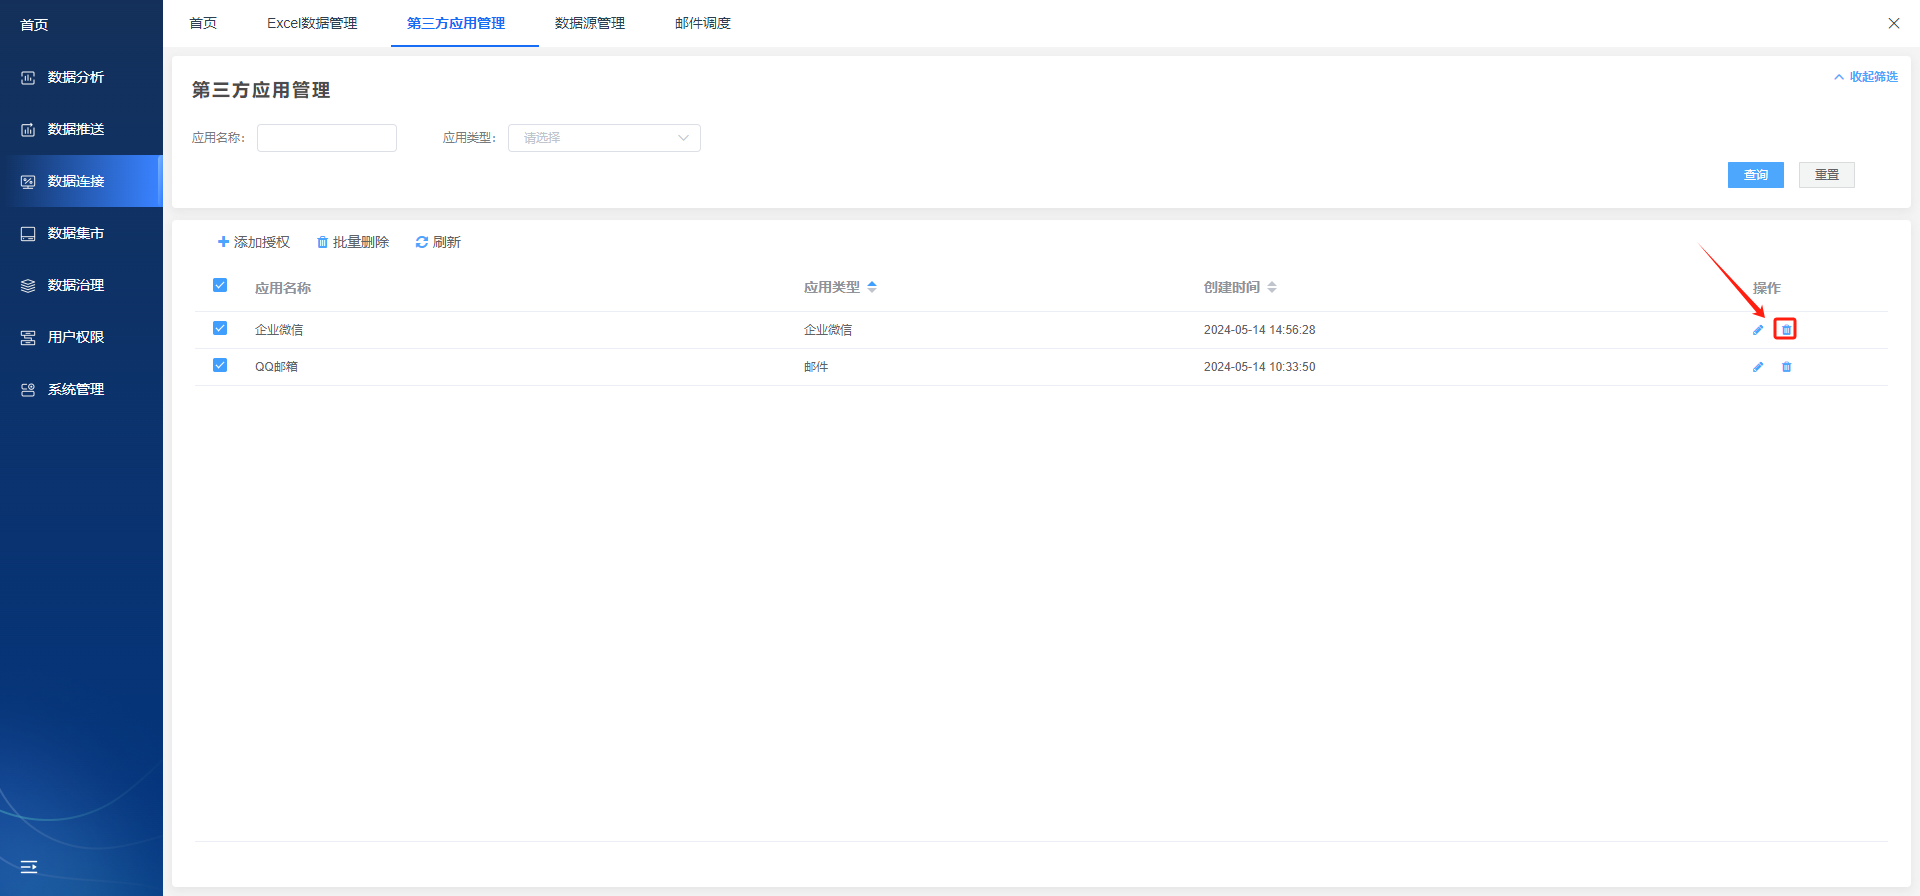Click 应用名称 column header
The width and height of the screenshot is (1920, 896).
point(283,288)
